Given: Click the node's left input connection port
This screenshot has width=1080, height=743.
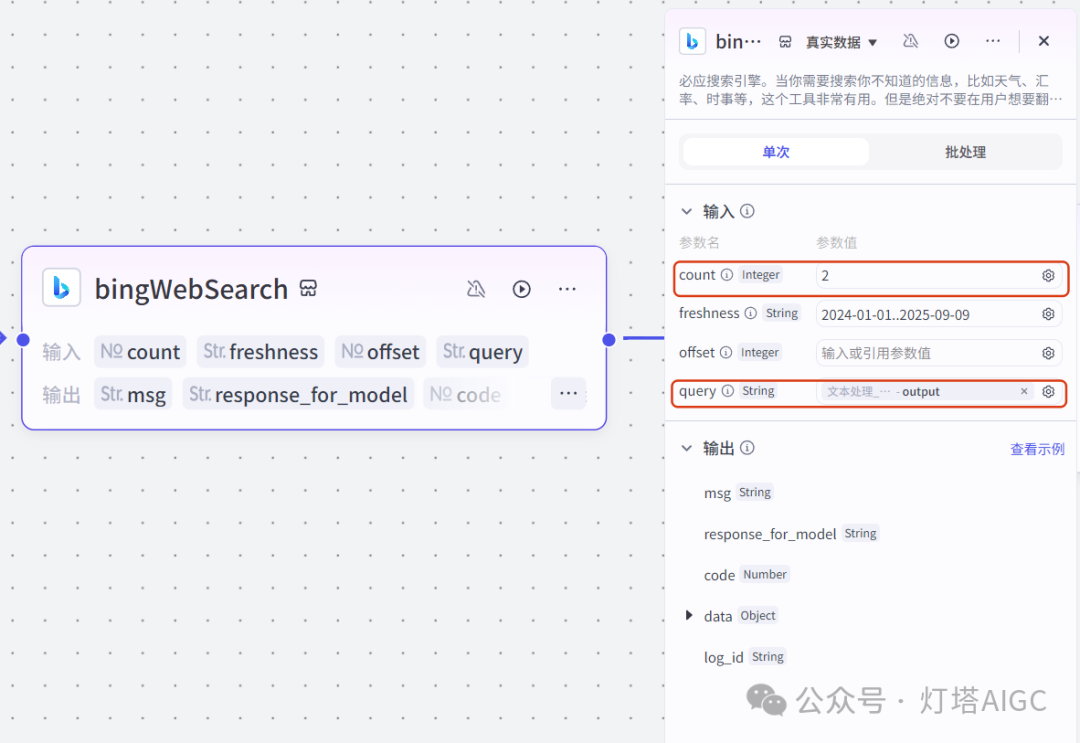Looking at the screenshot, I should click(23, 339).
